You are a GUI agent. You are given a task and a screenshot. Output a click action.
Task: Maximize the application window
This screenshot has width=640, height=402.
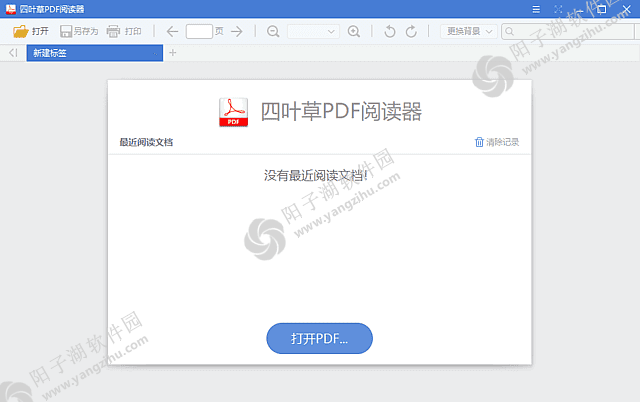point(601,9)
